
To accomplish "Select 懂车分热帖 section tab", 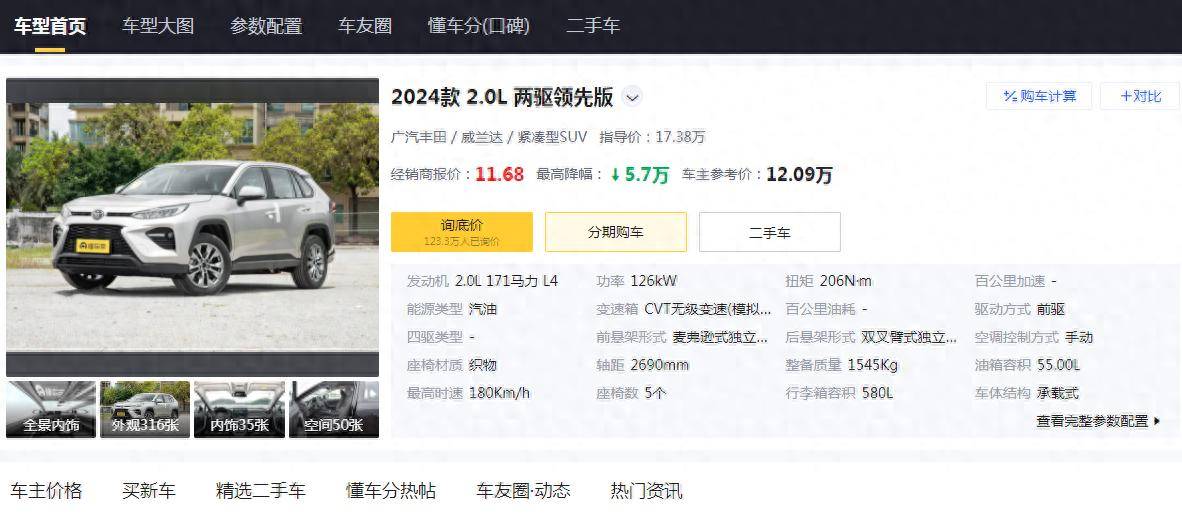I will 390,491.
